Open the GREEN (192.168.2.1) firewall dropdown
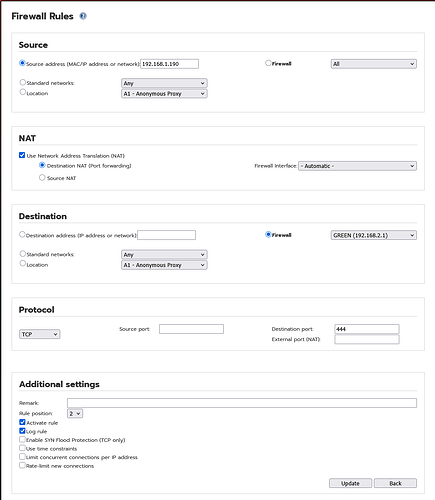 tap(374, 235)
